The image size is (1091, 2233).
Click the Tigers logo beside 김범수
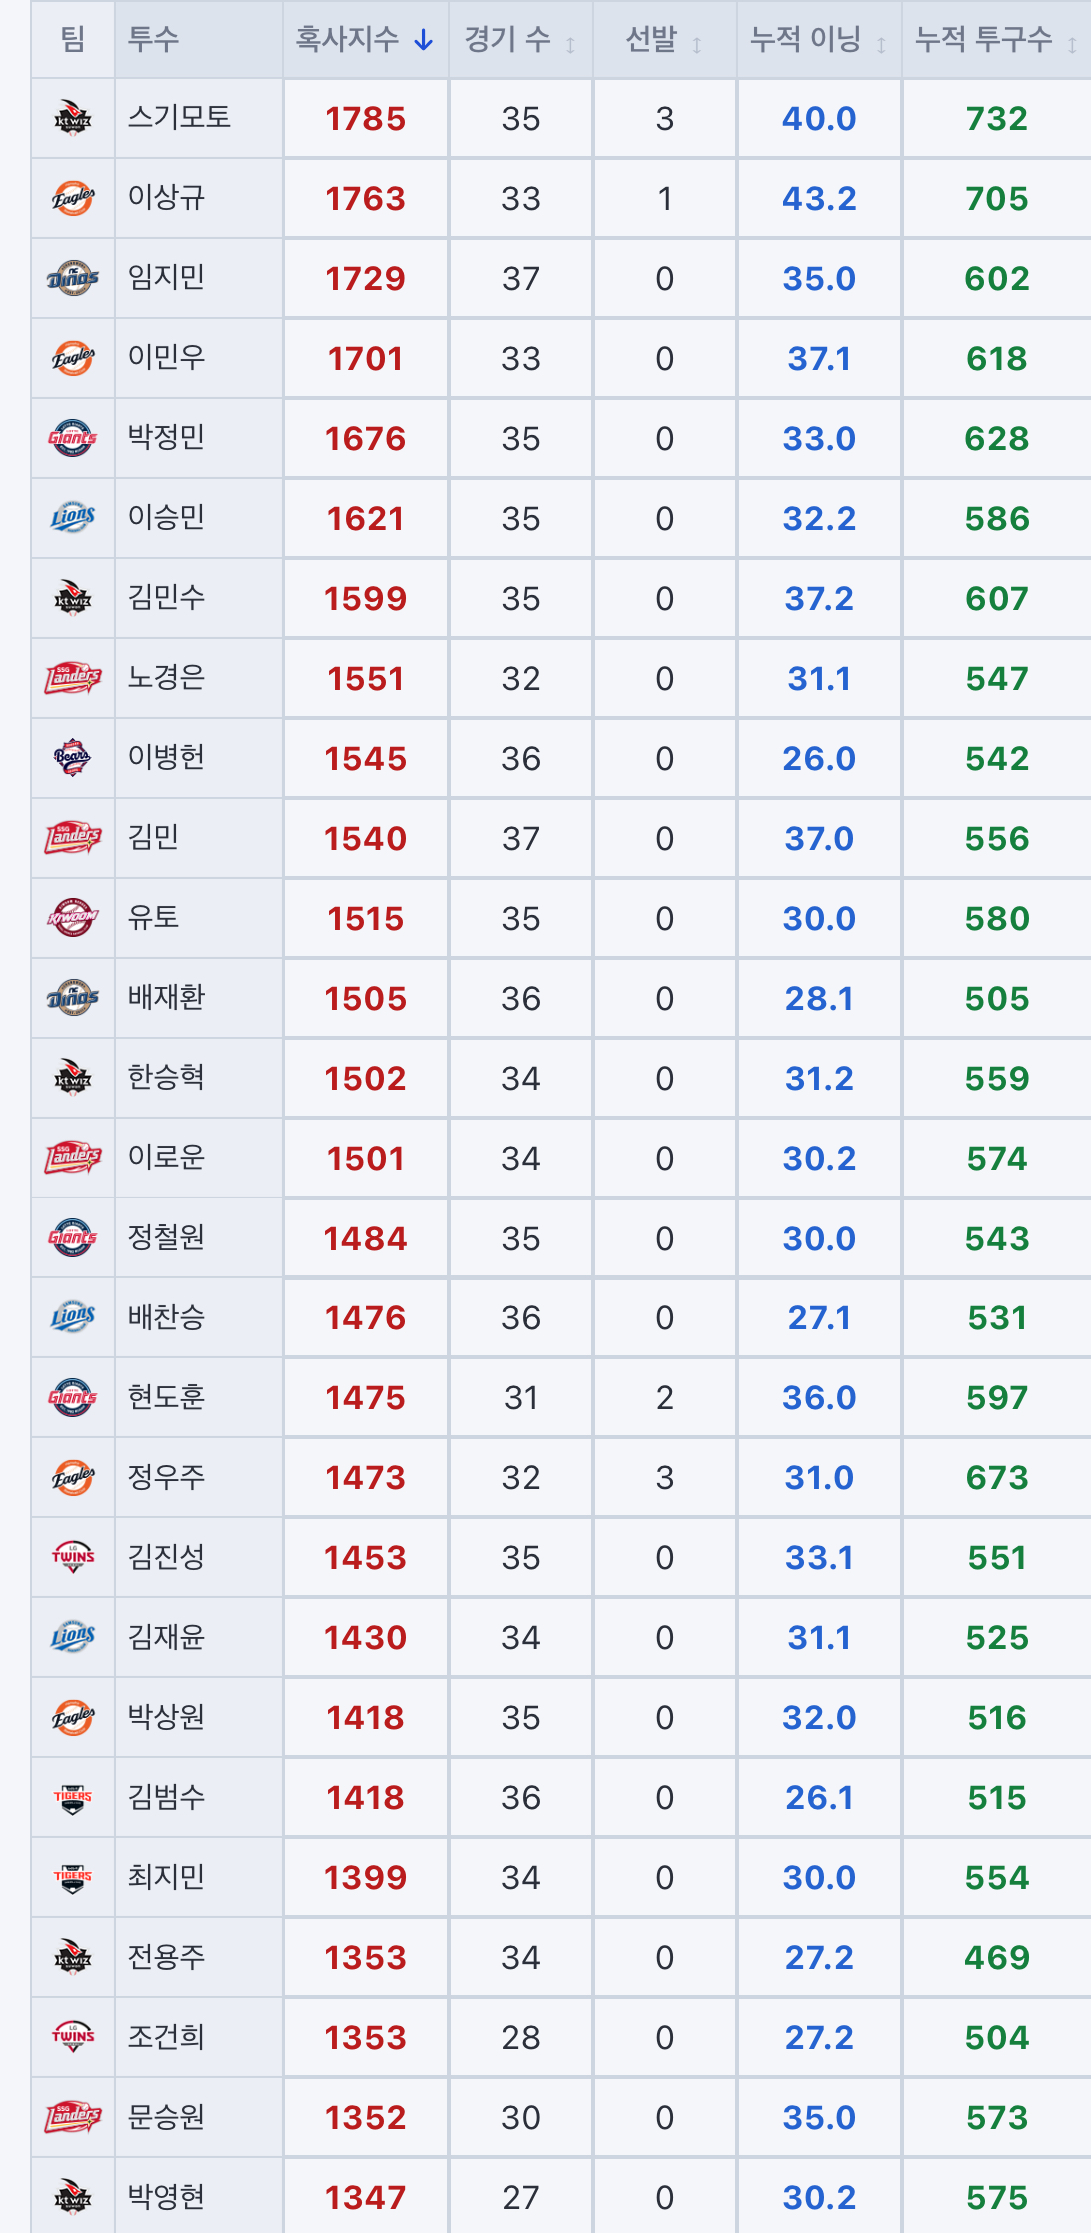point(73,1797)
